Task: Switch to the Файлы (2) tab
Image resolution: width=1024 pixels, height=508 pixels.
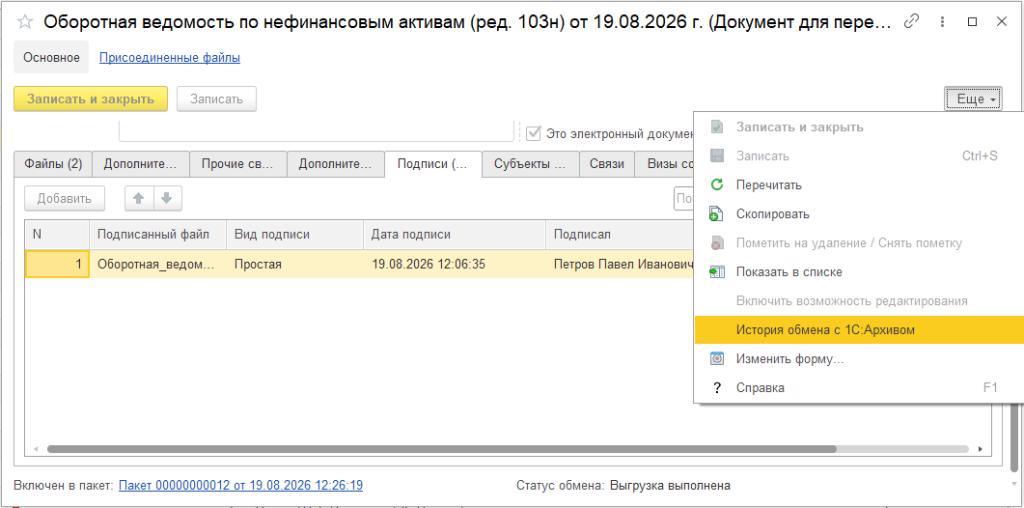Action: (54, 164)
